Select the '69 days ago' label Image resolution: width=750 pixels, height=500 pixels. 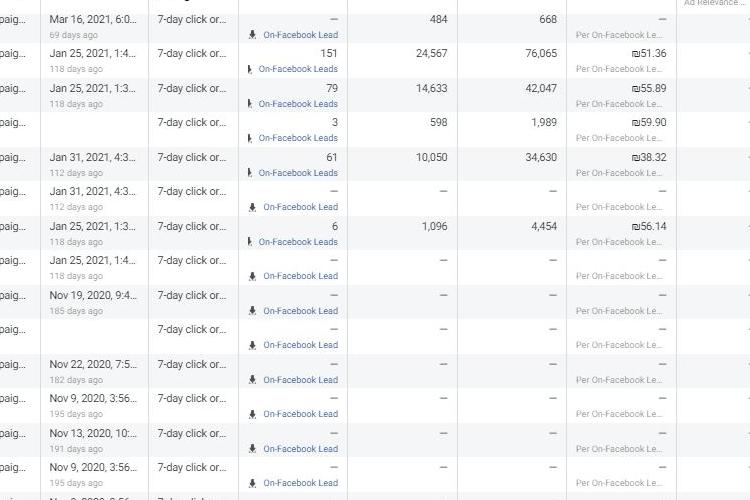click(x=74, y=35)
